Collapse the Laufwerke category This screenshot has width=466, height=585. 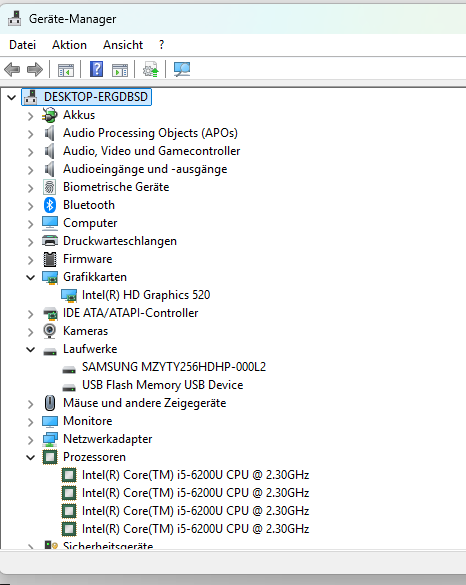pos(31,349)
